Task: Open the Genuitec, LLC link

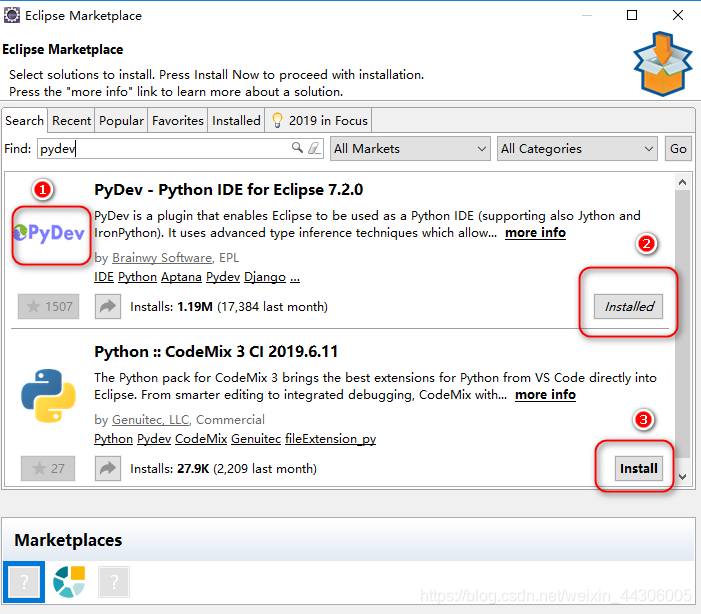Action: pos(151,420)
